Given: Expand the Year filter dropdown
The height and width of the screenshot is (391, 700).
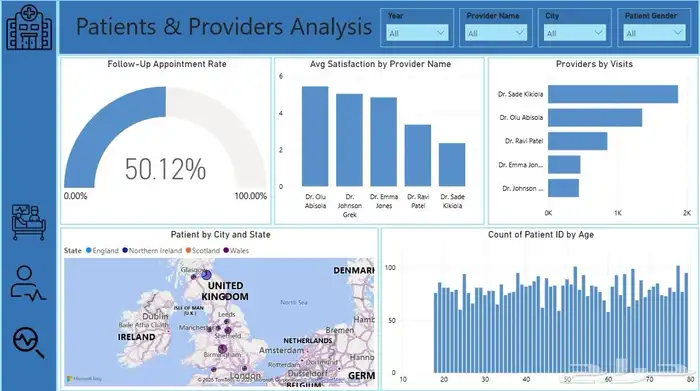Looking at the screenshot, I should pyautogui.click(x=417, y=33).
